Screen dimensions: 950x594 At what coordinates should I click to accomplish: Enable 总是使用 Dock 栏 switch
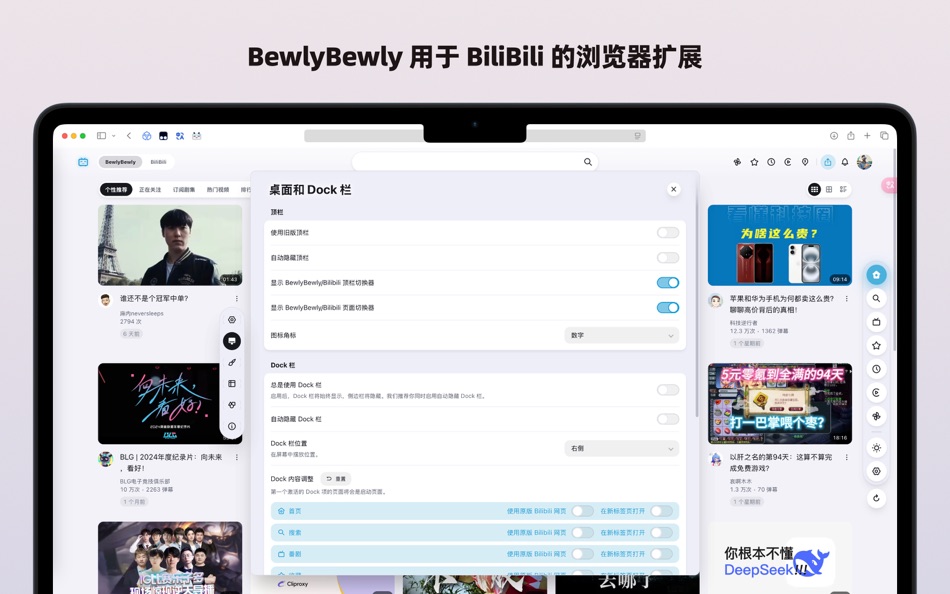[x=668, y=390]
